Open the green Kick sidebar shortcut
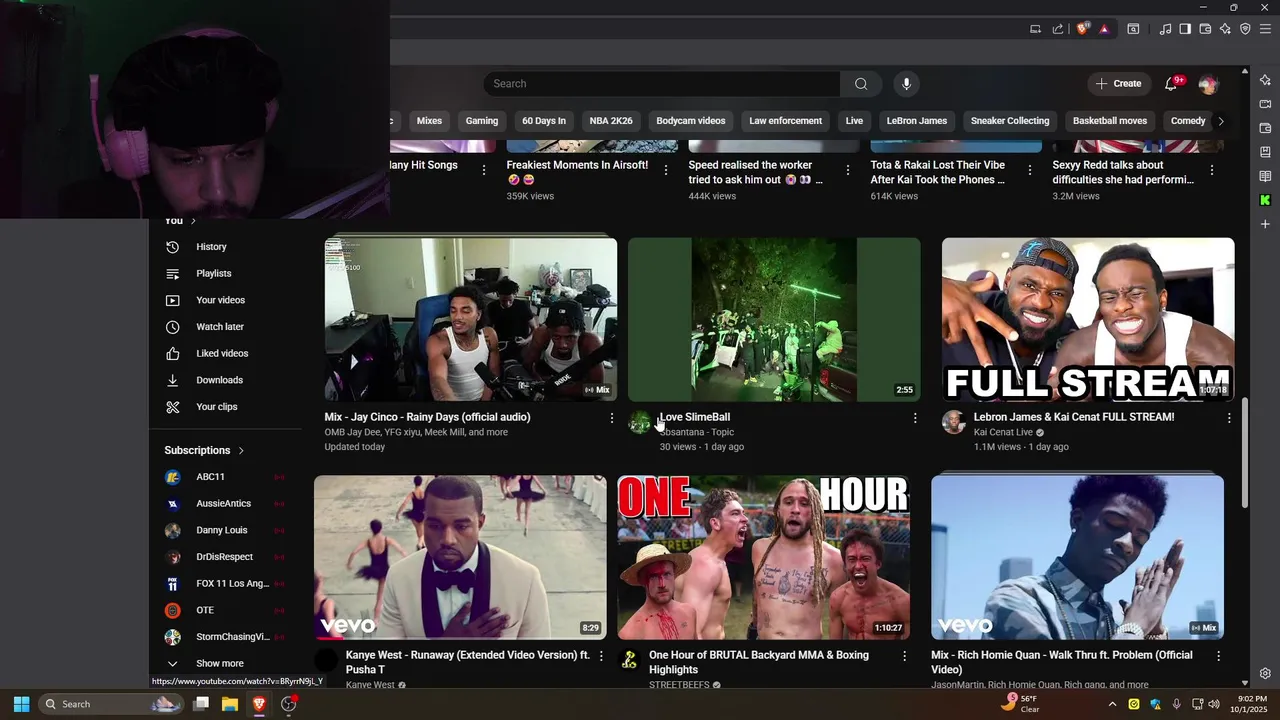This screenshot has height=720, width=1280. coord(1265,200)
